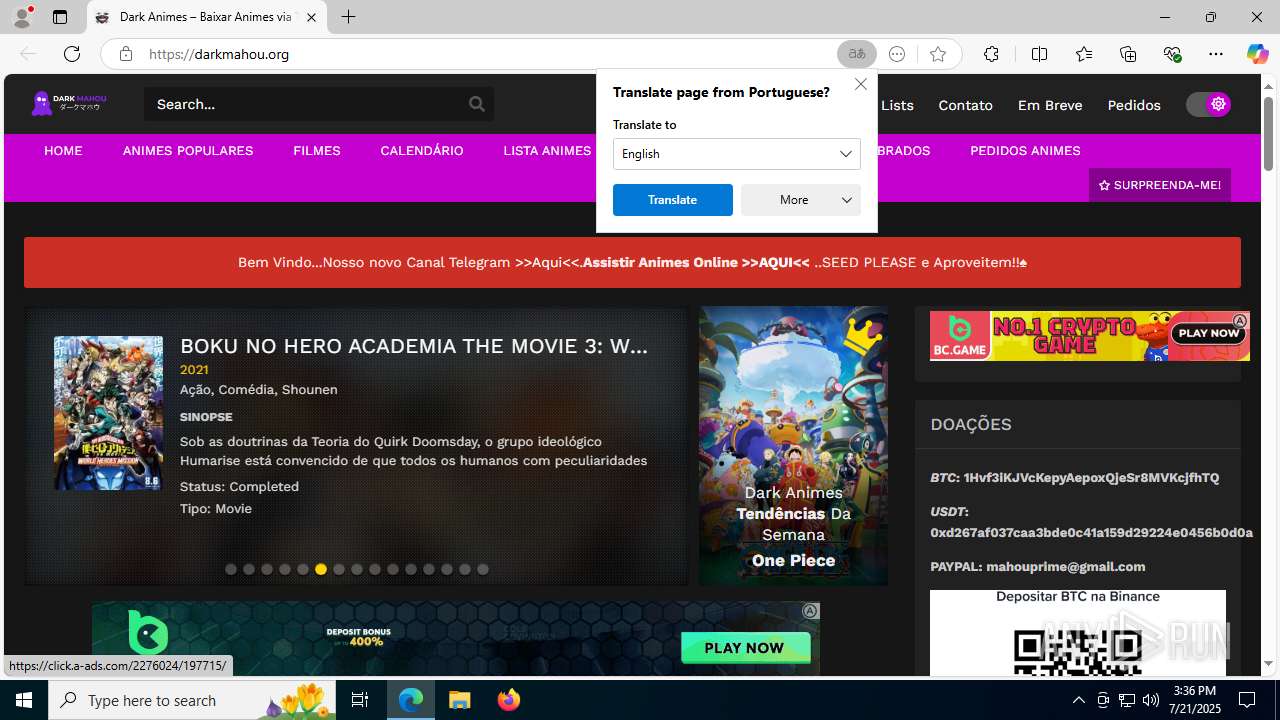
Task: Click the search magnifier on the site
Action: click(477, 104)
